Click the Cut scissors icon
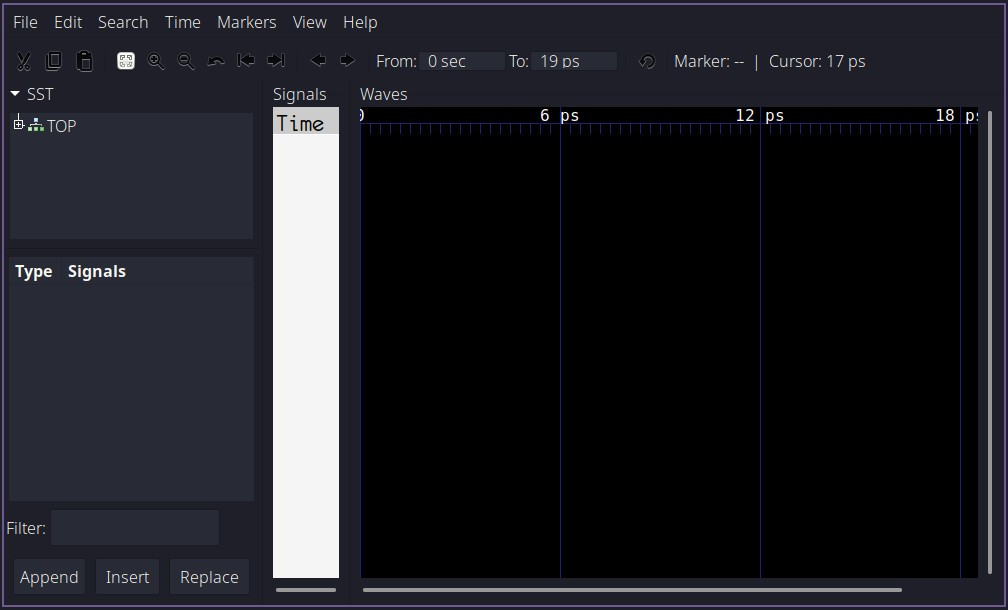 [24, 61]
